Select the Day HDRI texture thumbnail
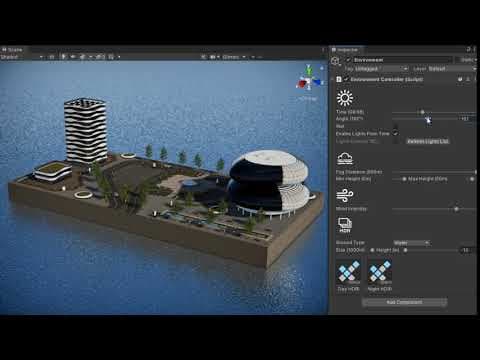 (349, 272)
